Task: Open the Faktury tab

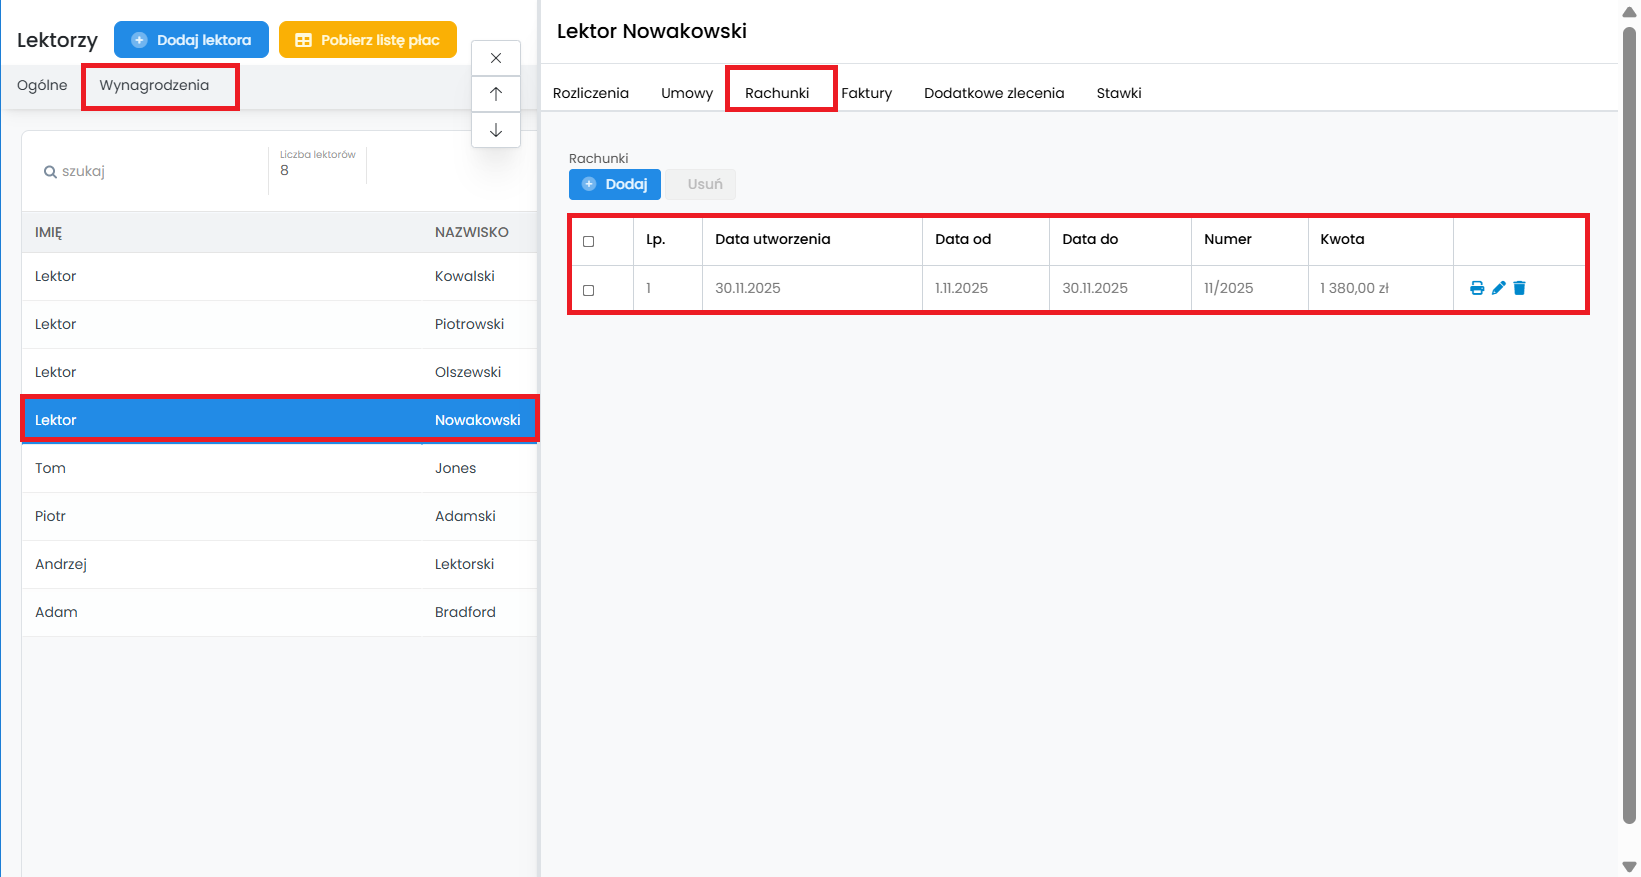Action: (x=866, y=93)
